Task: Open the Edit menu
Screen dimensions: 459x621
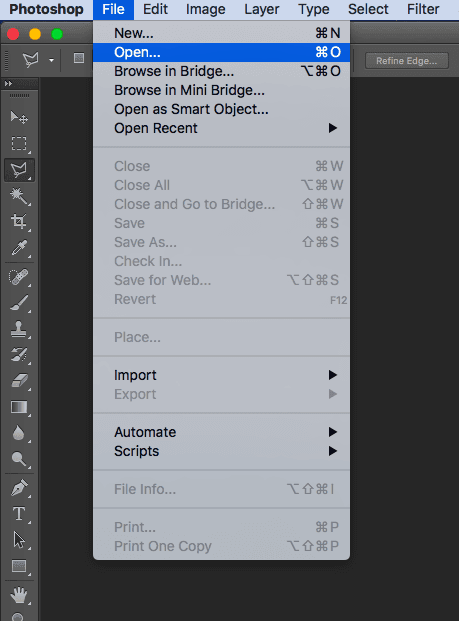Action: (x=155, y=9)
